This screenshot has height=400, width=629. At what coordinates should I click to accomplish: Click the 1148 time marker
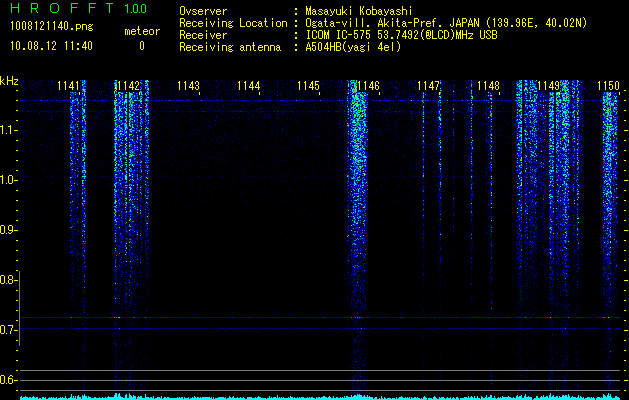coord(488,86)
